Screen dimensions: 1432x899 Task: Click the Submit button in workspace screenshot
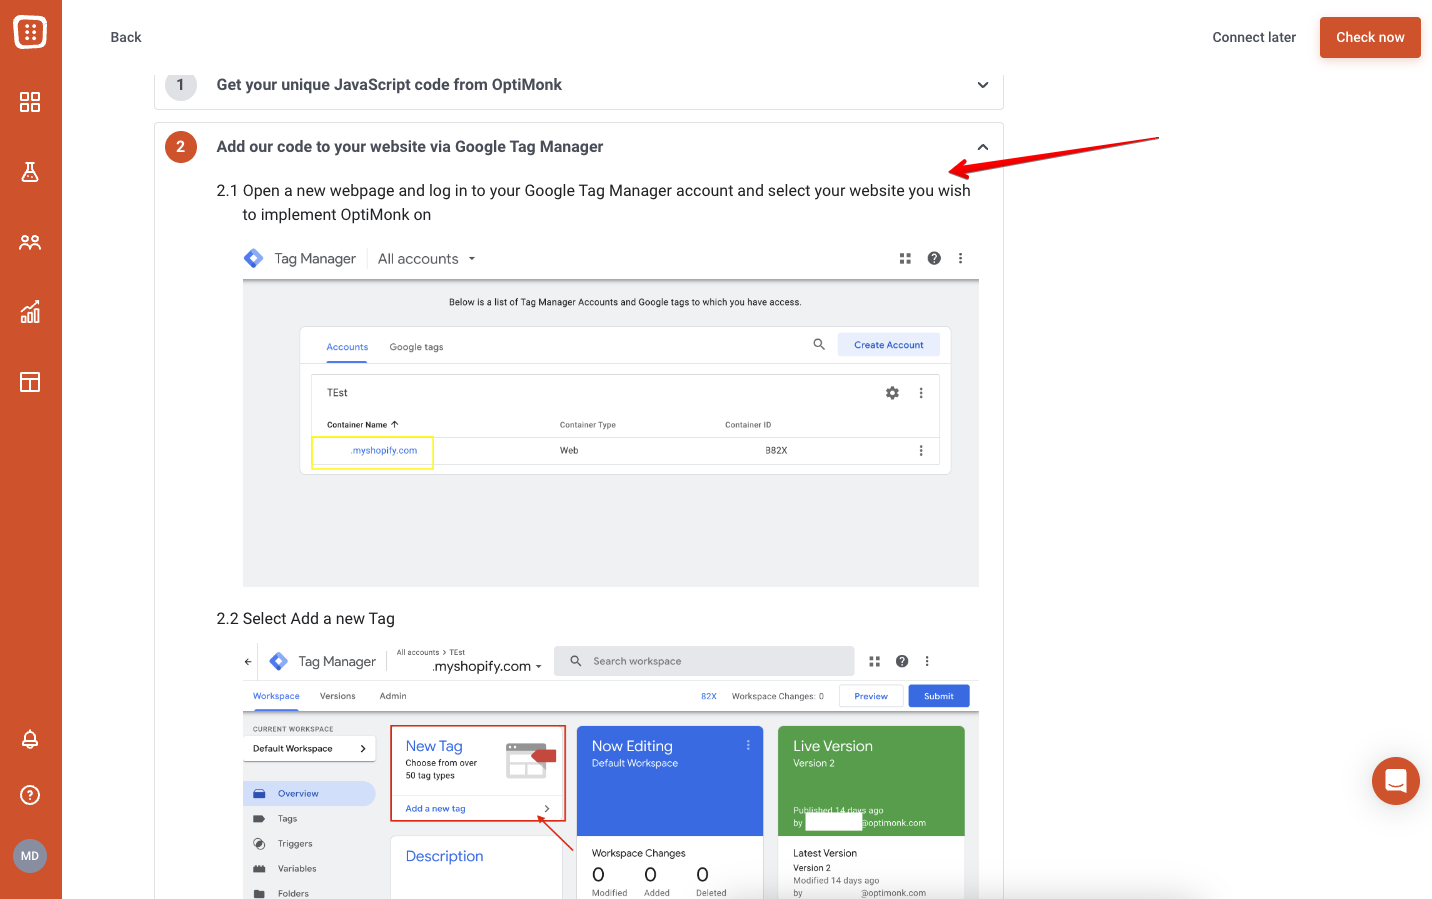coord(939,696)
